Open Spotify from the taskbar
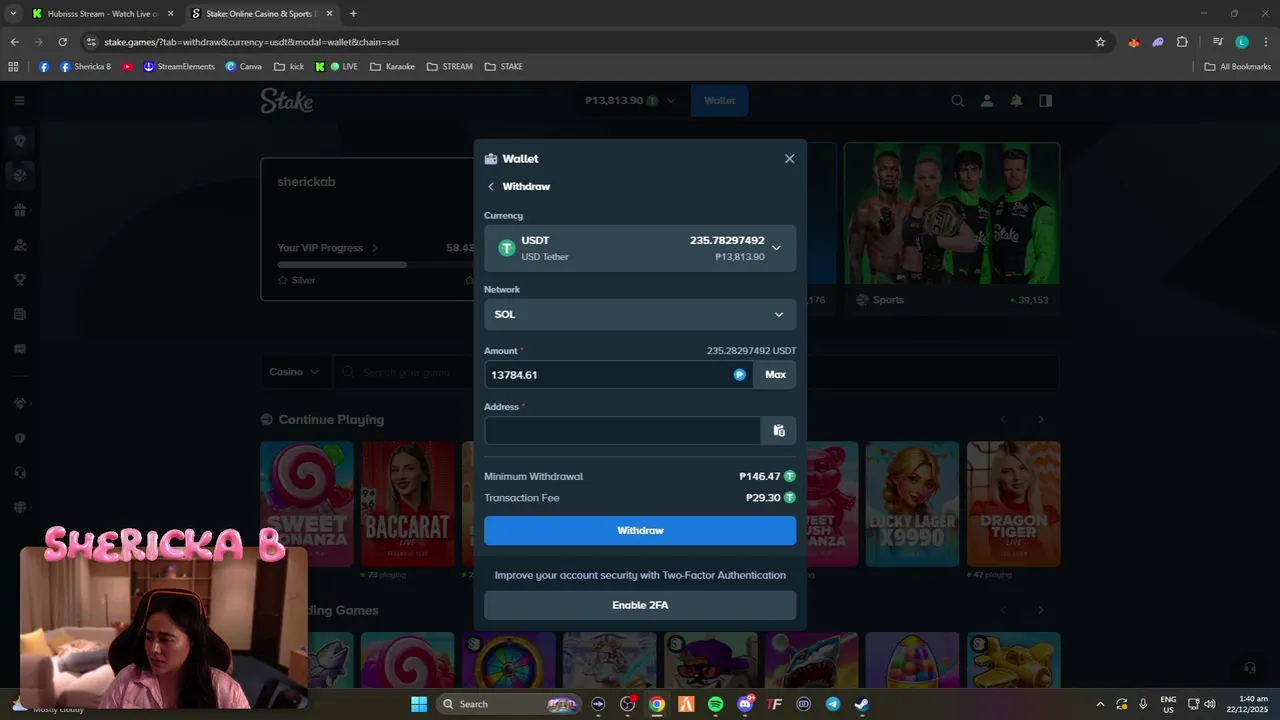 (x=716, y=704)
